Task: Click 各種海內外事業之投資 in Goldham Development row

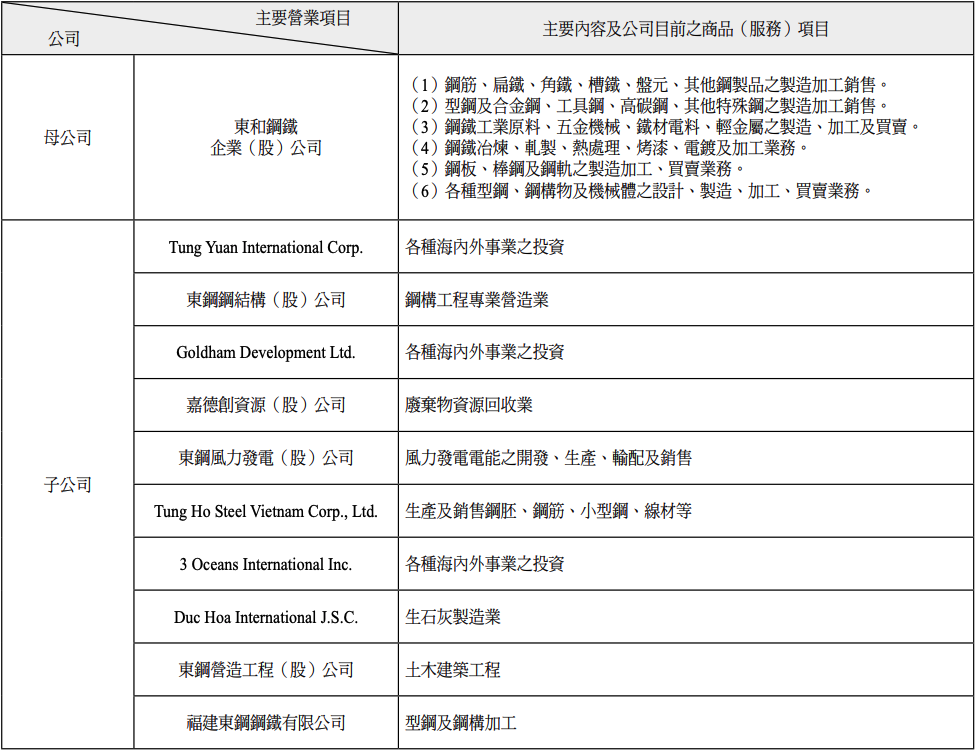Action: [x=485, y=352]
